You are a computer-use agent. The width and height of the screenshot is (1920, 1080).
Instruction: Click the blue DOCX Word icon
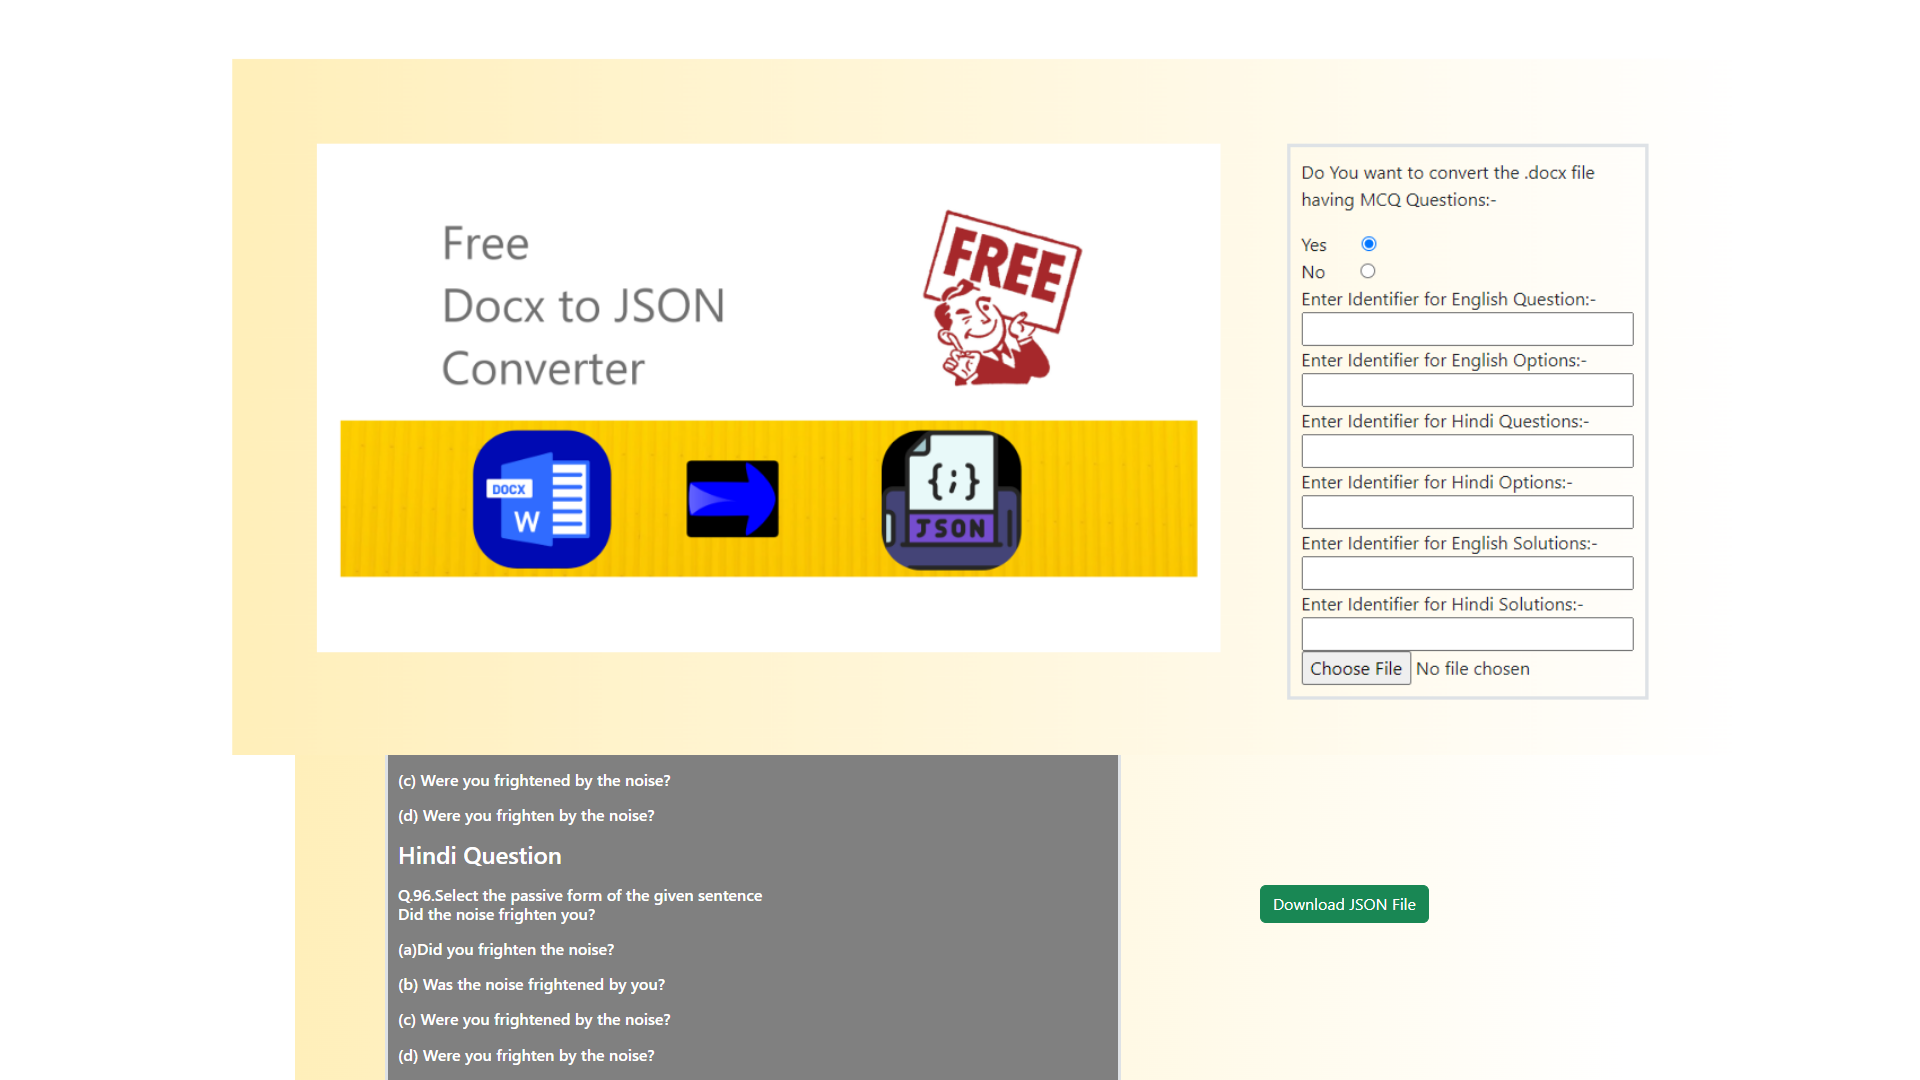(541, 499)
